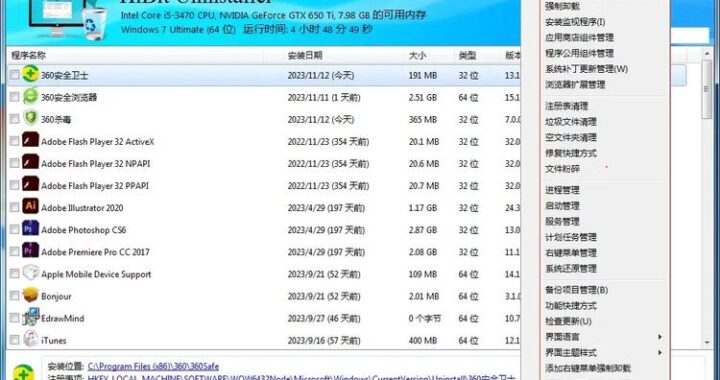Click the Apple Mobile Device Support icon
Screen dimensions: 720x380
point(30,272)
